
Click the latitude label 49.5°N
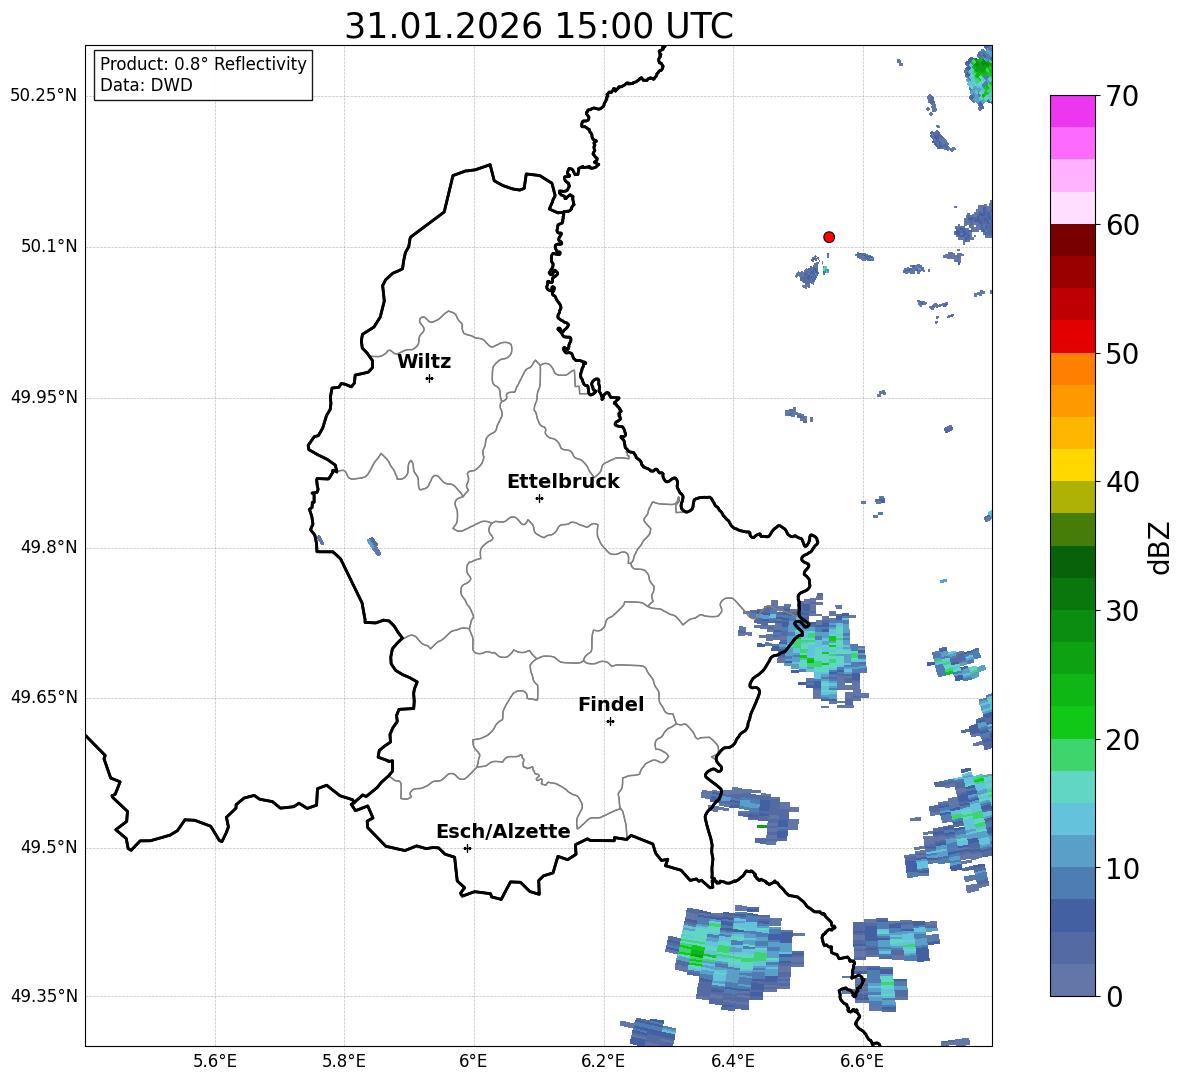[49, 847]
